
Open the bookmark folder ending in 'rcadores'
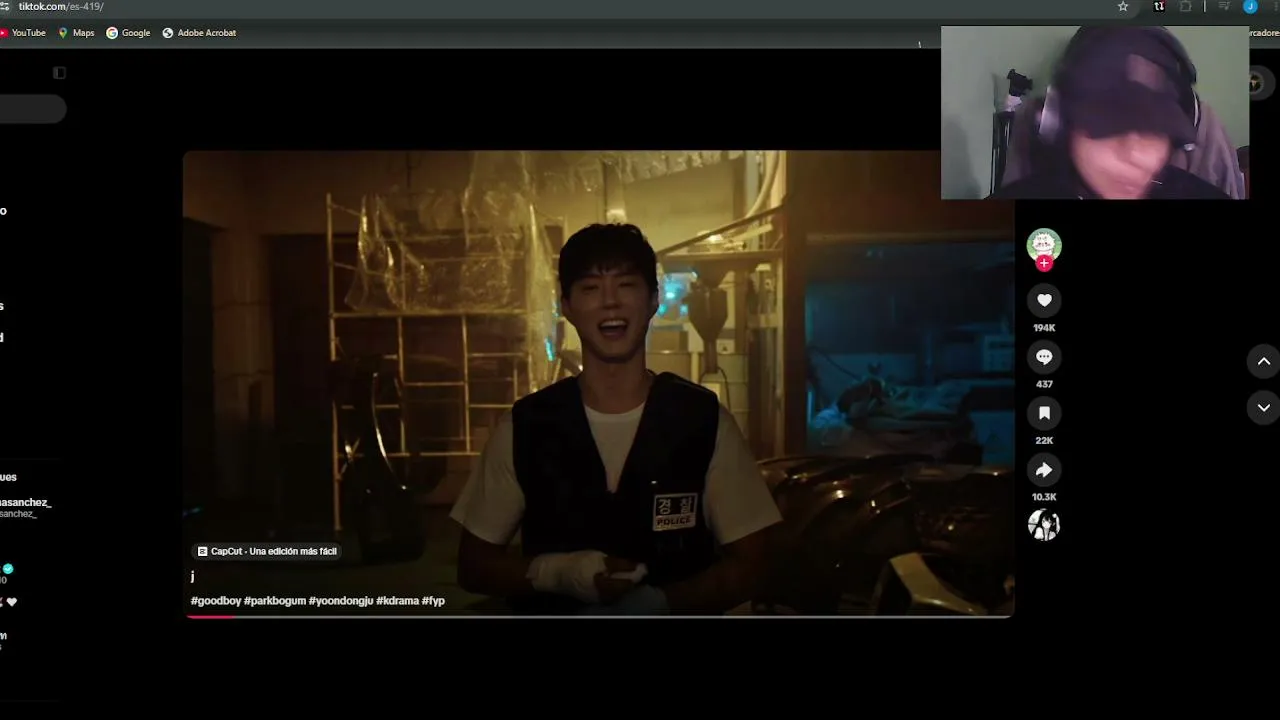[x=1264, y=33]
